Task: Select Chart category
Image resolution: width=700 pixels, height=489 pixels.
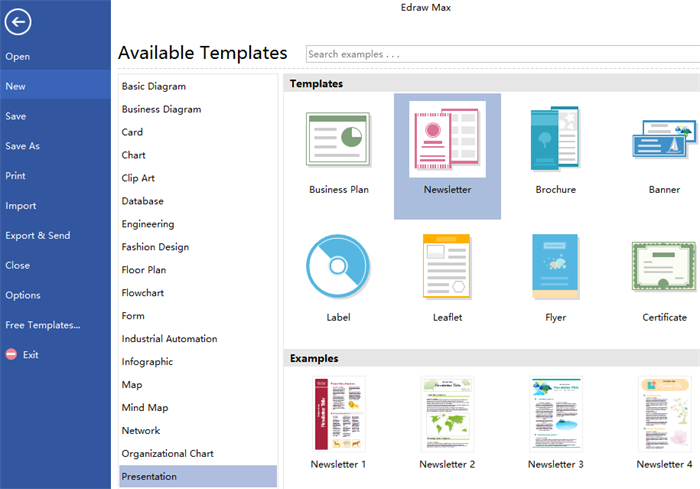Action: pyautogui.click(x=133, y=155)
